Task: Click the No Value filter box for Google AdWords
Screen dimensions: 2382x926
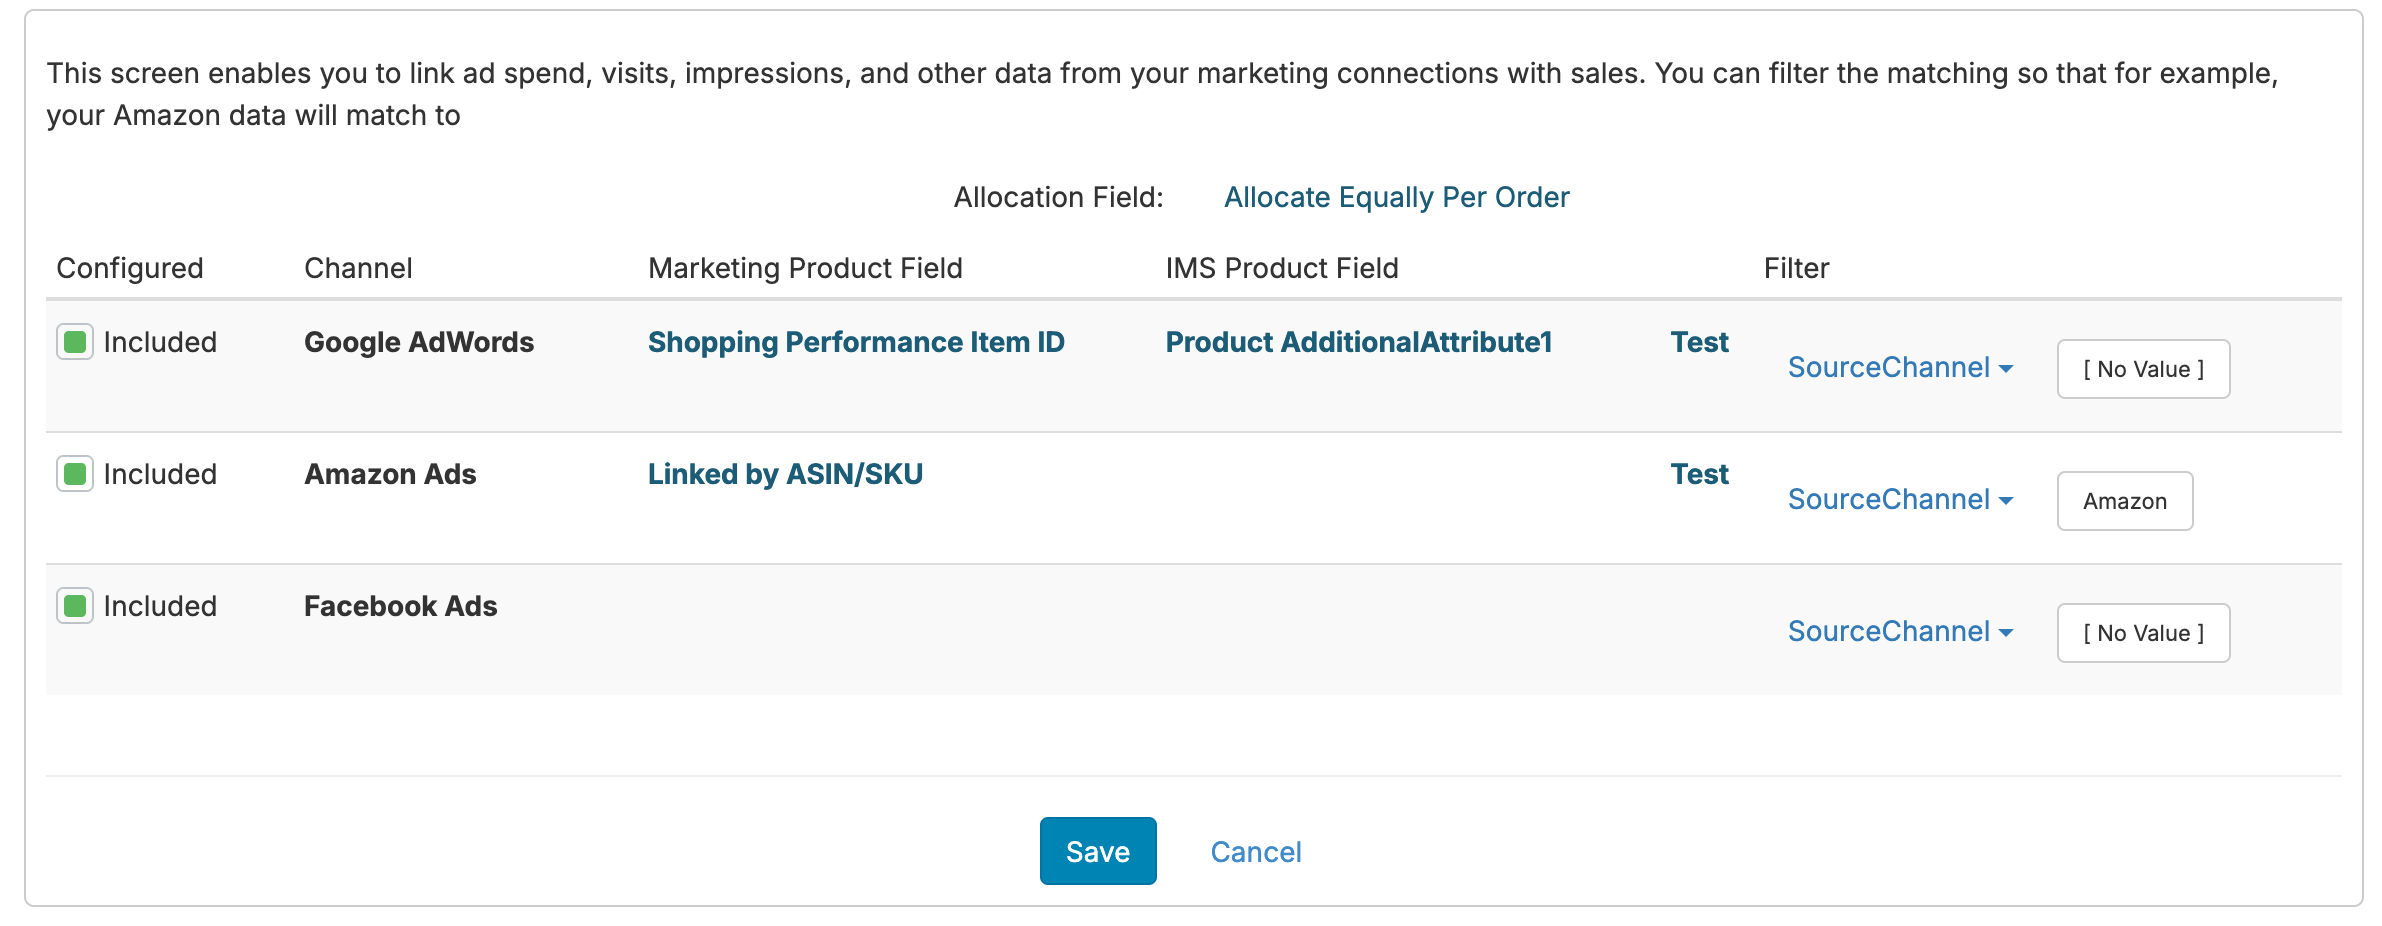Action: click(x=2142, y=369)
